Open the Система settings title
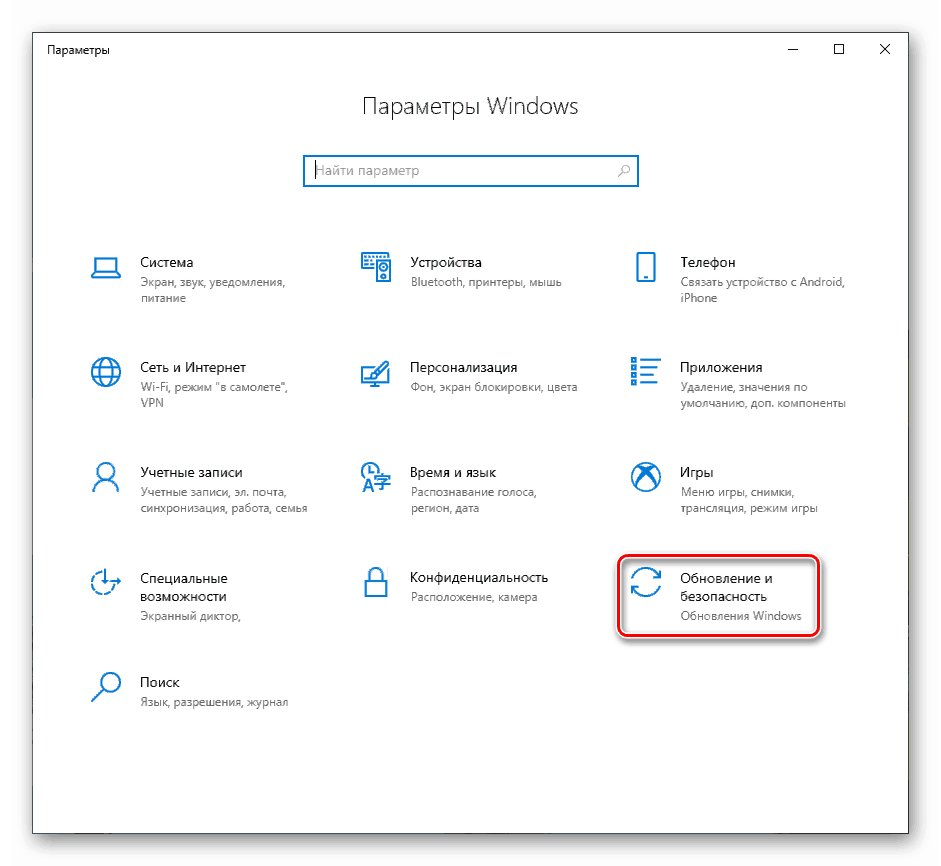 [x=167, y=262]
